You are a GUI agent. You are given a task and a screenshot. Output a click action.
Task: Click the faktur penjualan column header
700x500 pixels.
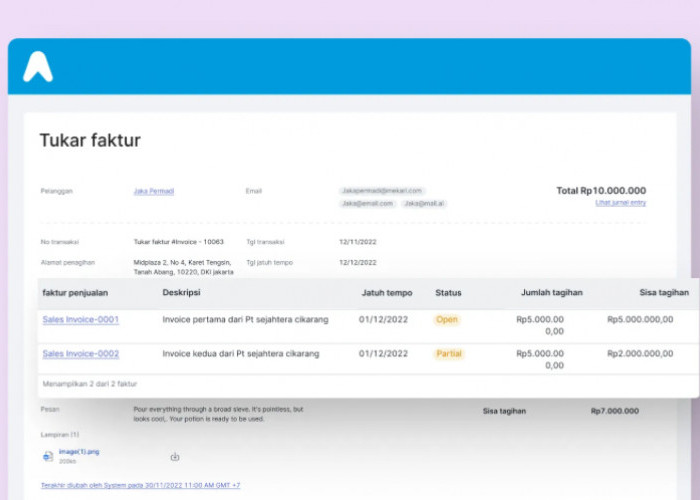[x=75, y=293]
